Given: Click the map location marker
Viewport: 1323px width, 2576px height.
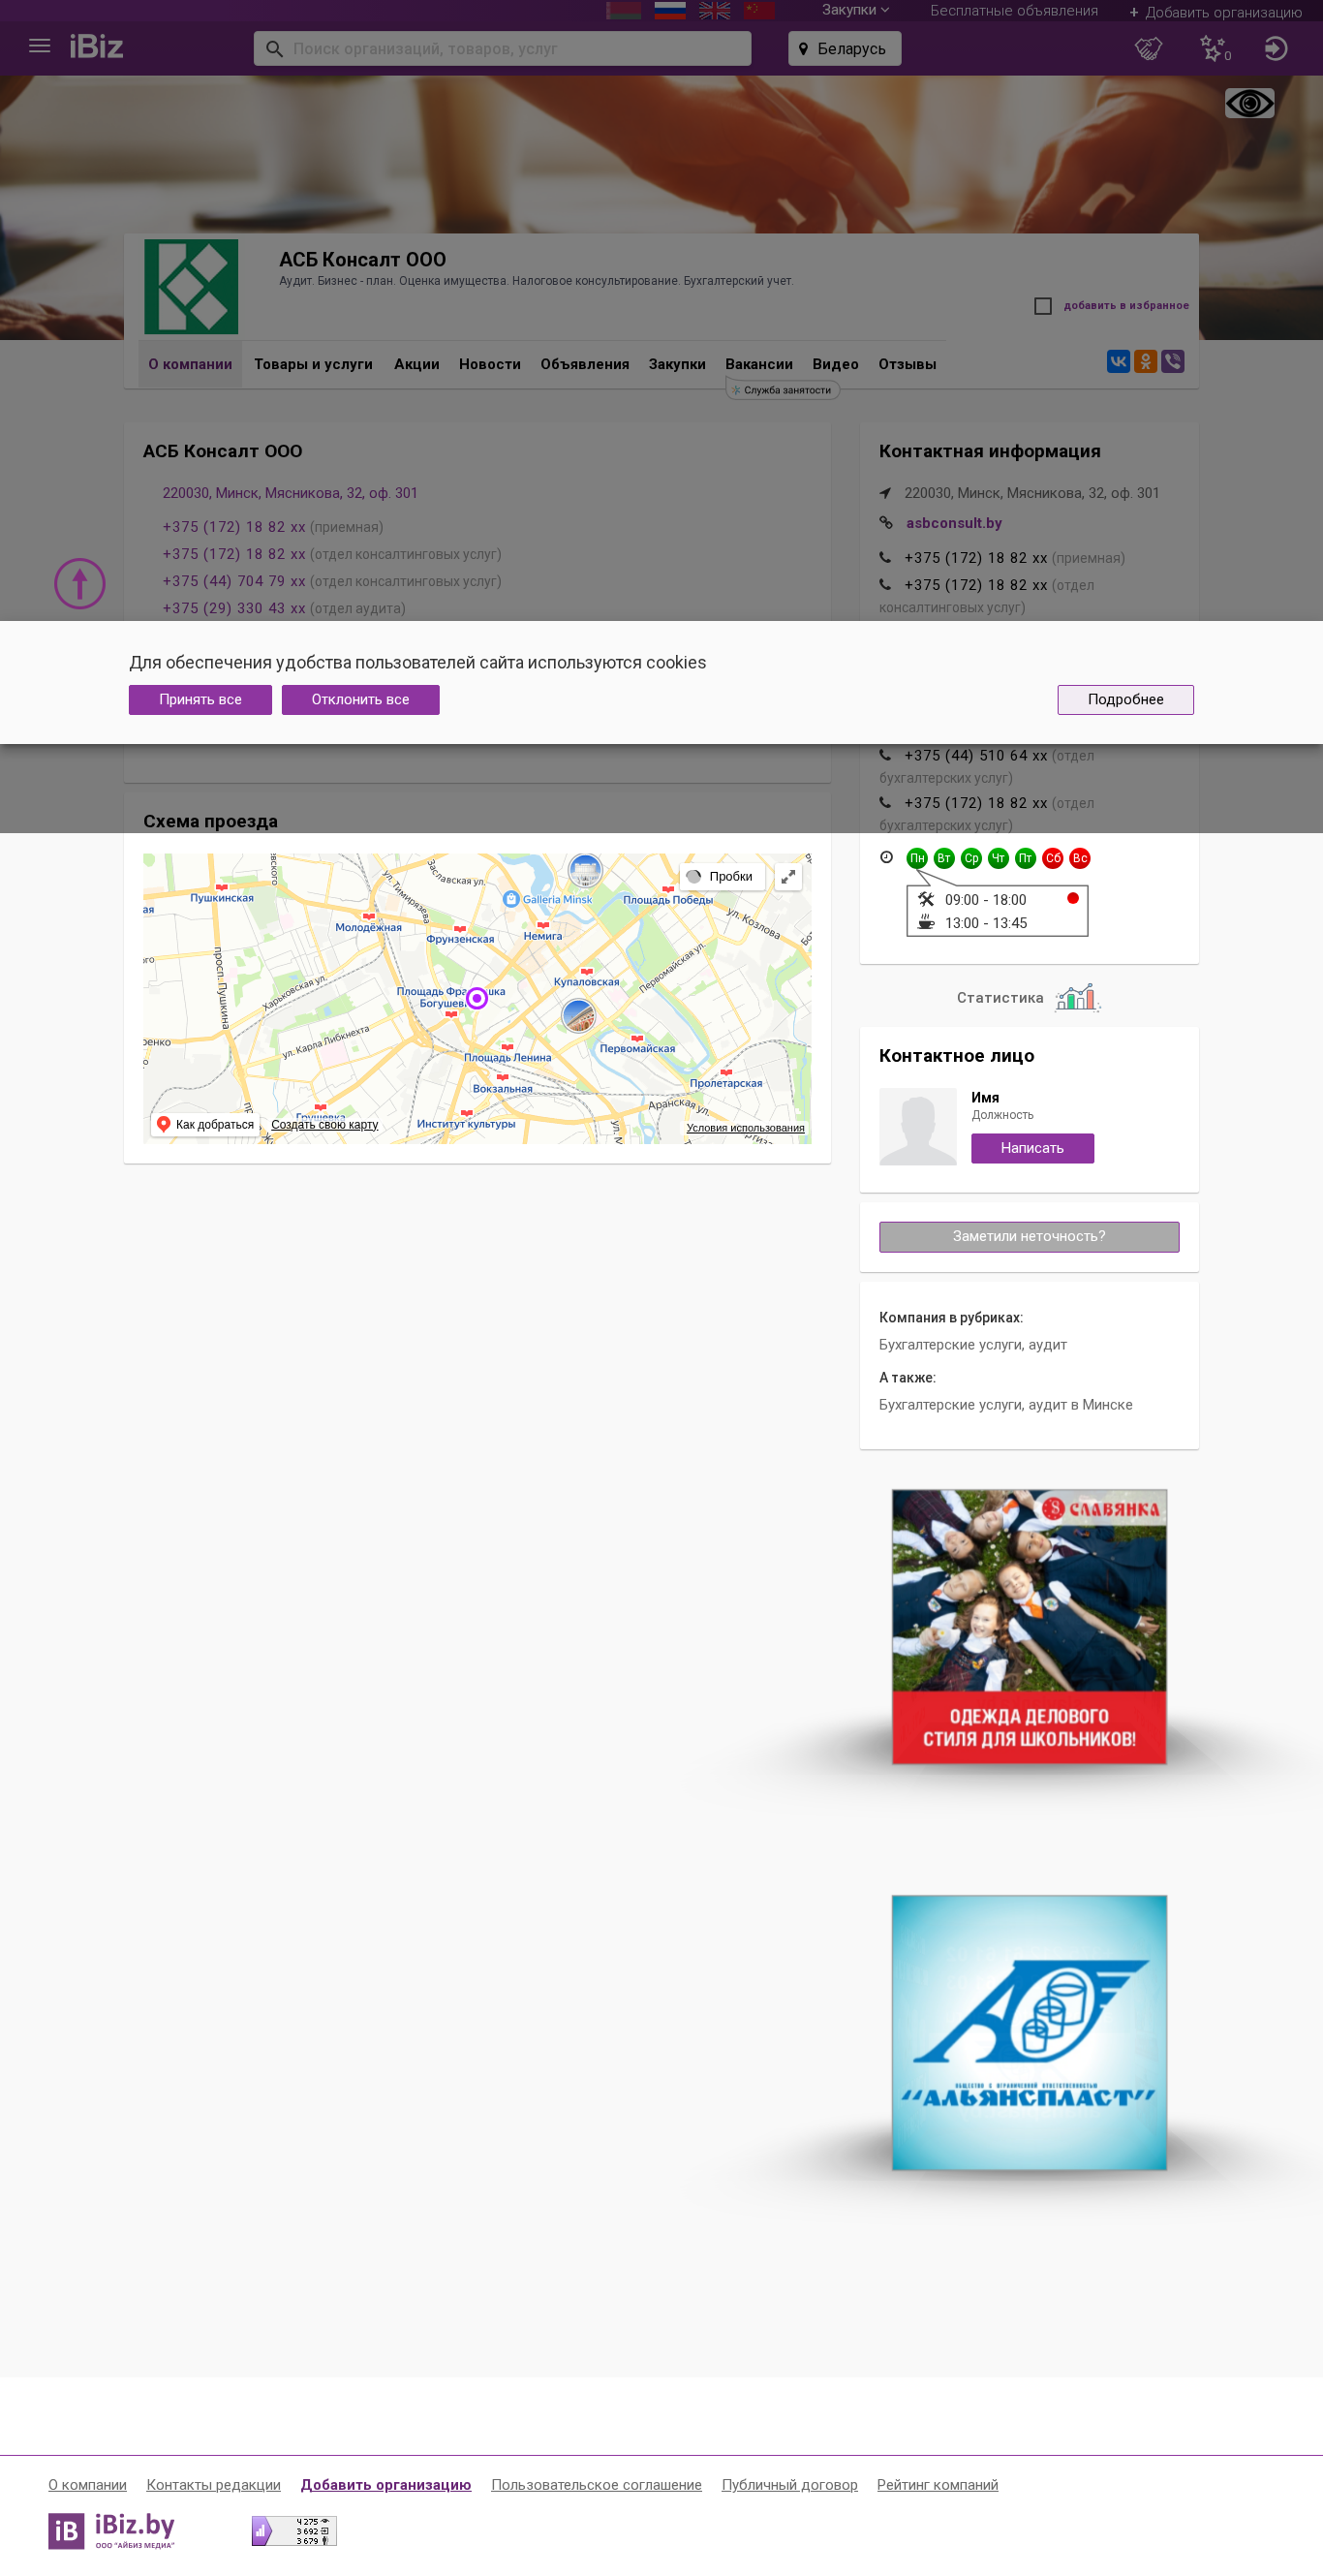Looking at the screenshot, I should coord(477,997).
